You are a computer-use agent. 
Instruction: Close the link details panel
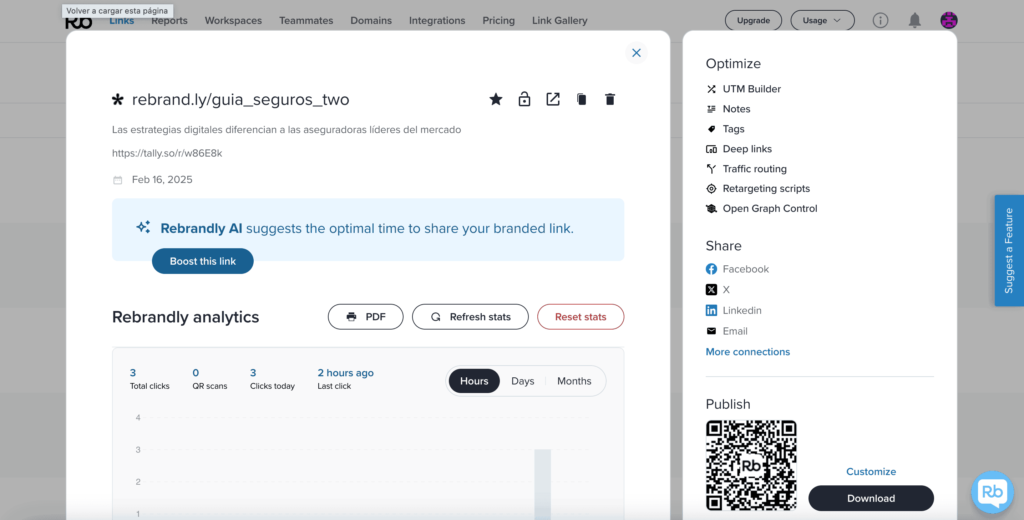pos(636,53)
